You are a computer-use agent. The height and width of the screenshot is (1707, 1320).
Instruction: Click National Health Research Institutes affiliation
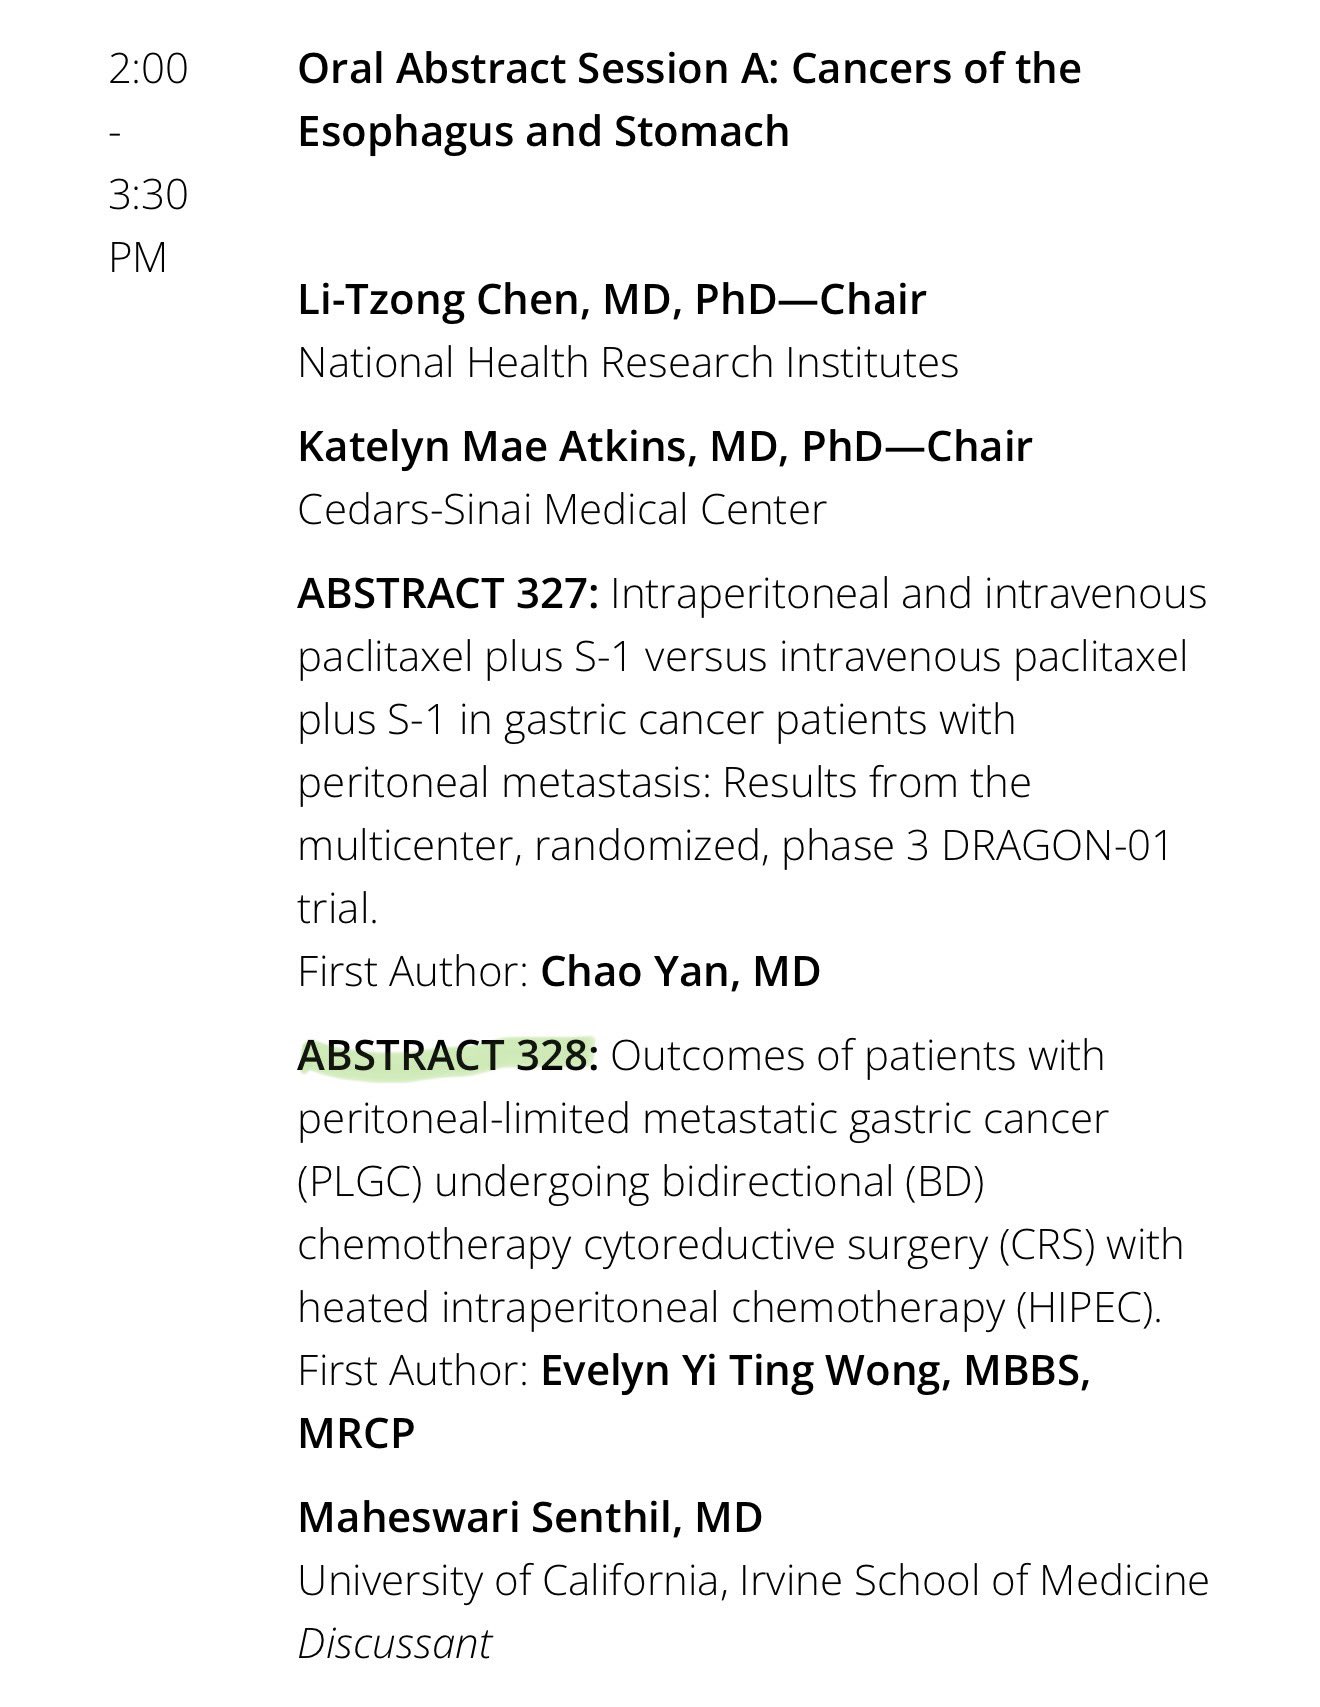pyautogui.click(x=628, y=363)
